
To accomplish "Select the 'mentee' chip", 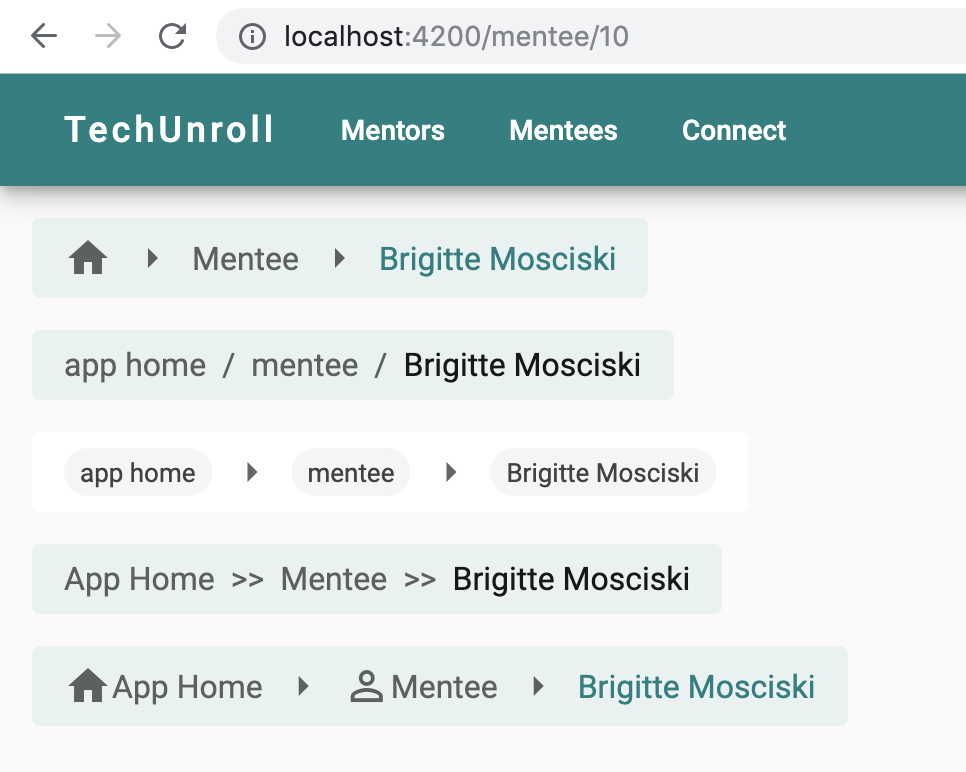I will tap(351, 473).
